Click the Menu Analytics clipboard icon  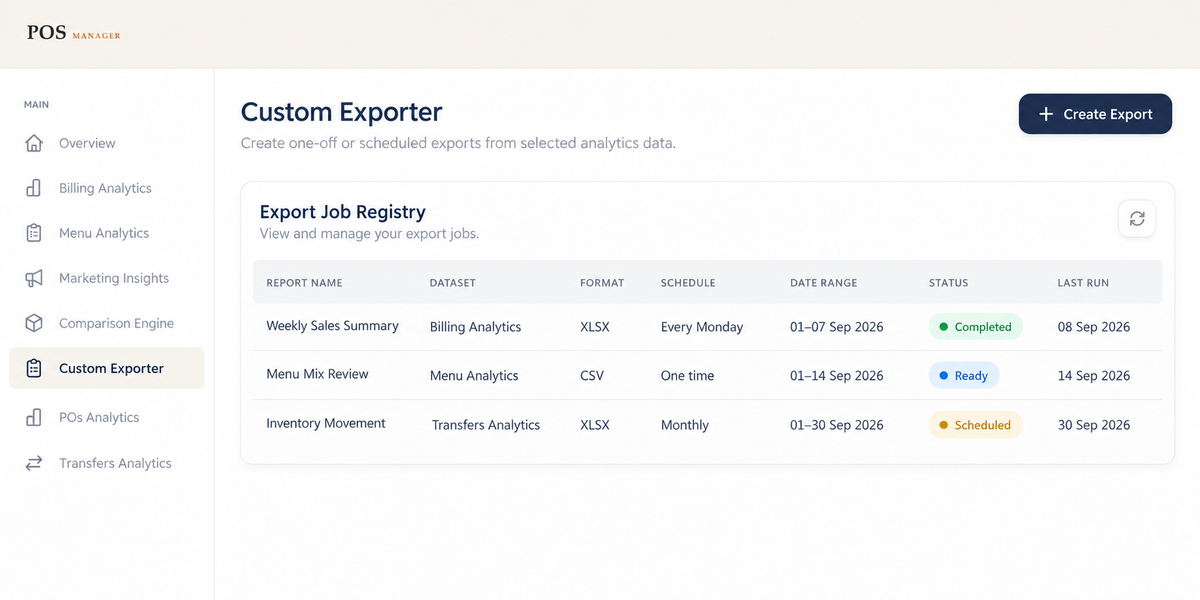[34, 233]
